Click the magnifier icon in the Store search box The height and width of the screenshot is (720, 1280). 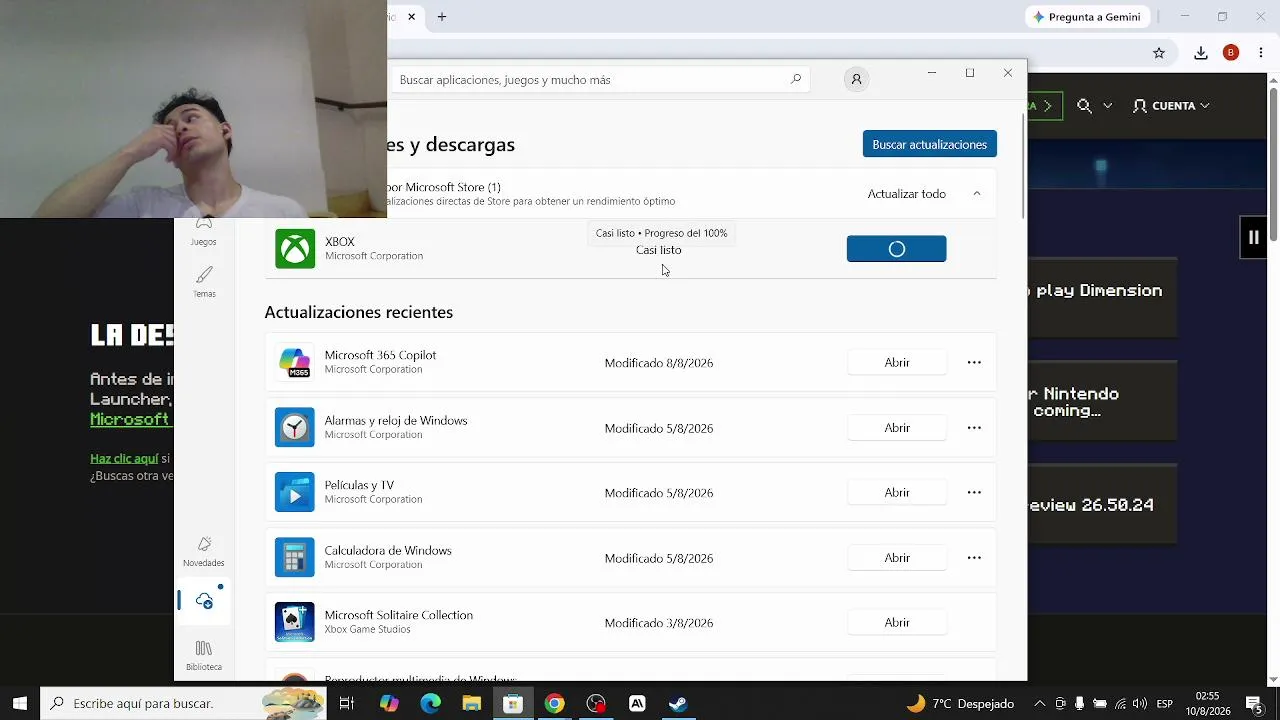796,79
